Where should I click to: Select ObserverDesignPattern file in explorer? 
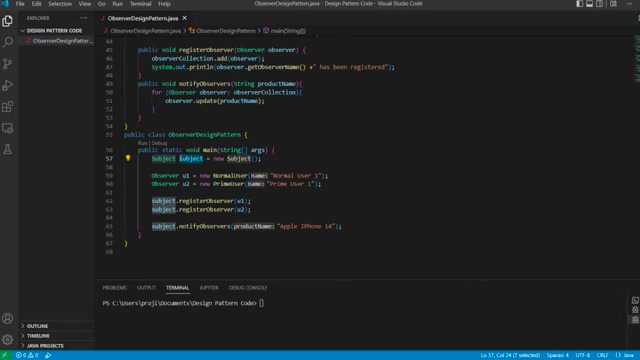coord(57,41)
